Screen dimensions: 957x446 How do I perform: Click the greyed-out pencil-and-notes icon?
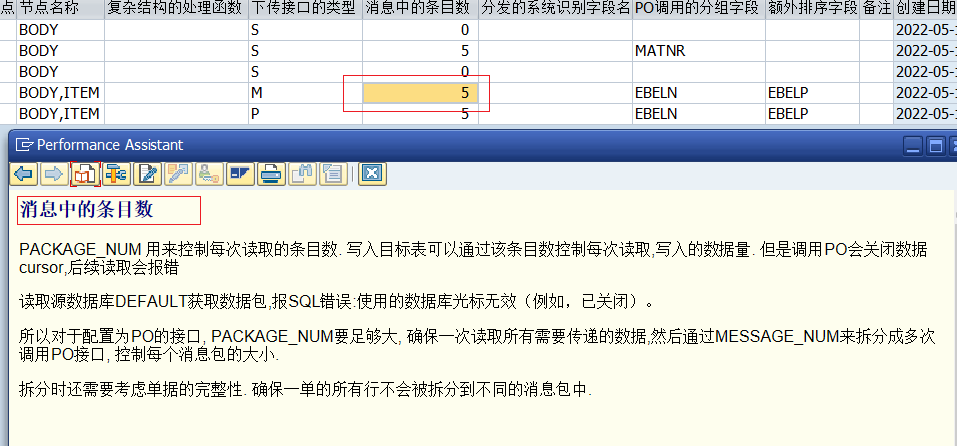tap(178, 174)
